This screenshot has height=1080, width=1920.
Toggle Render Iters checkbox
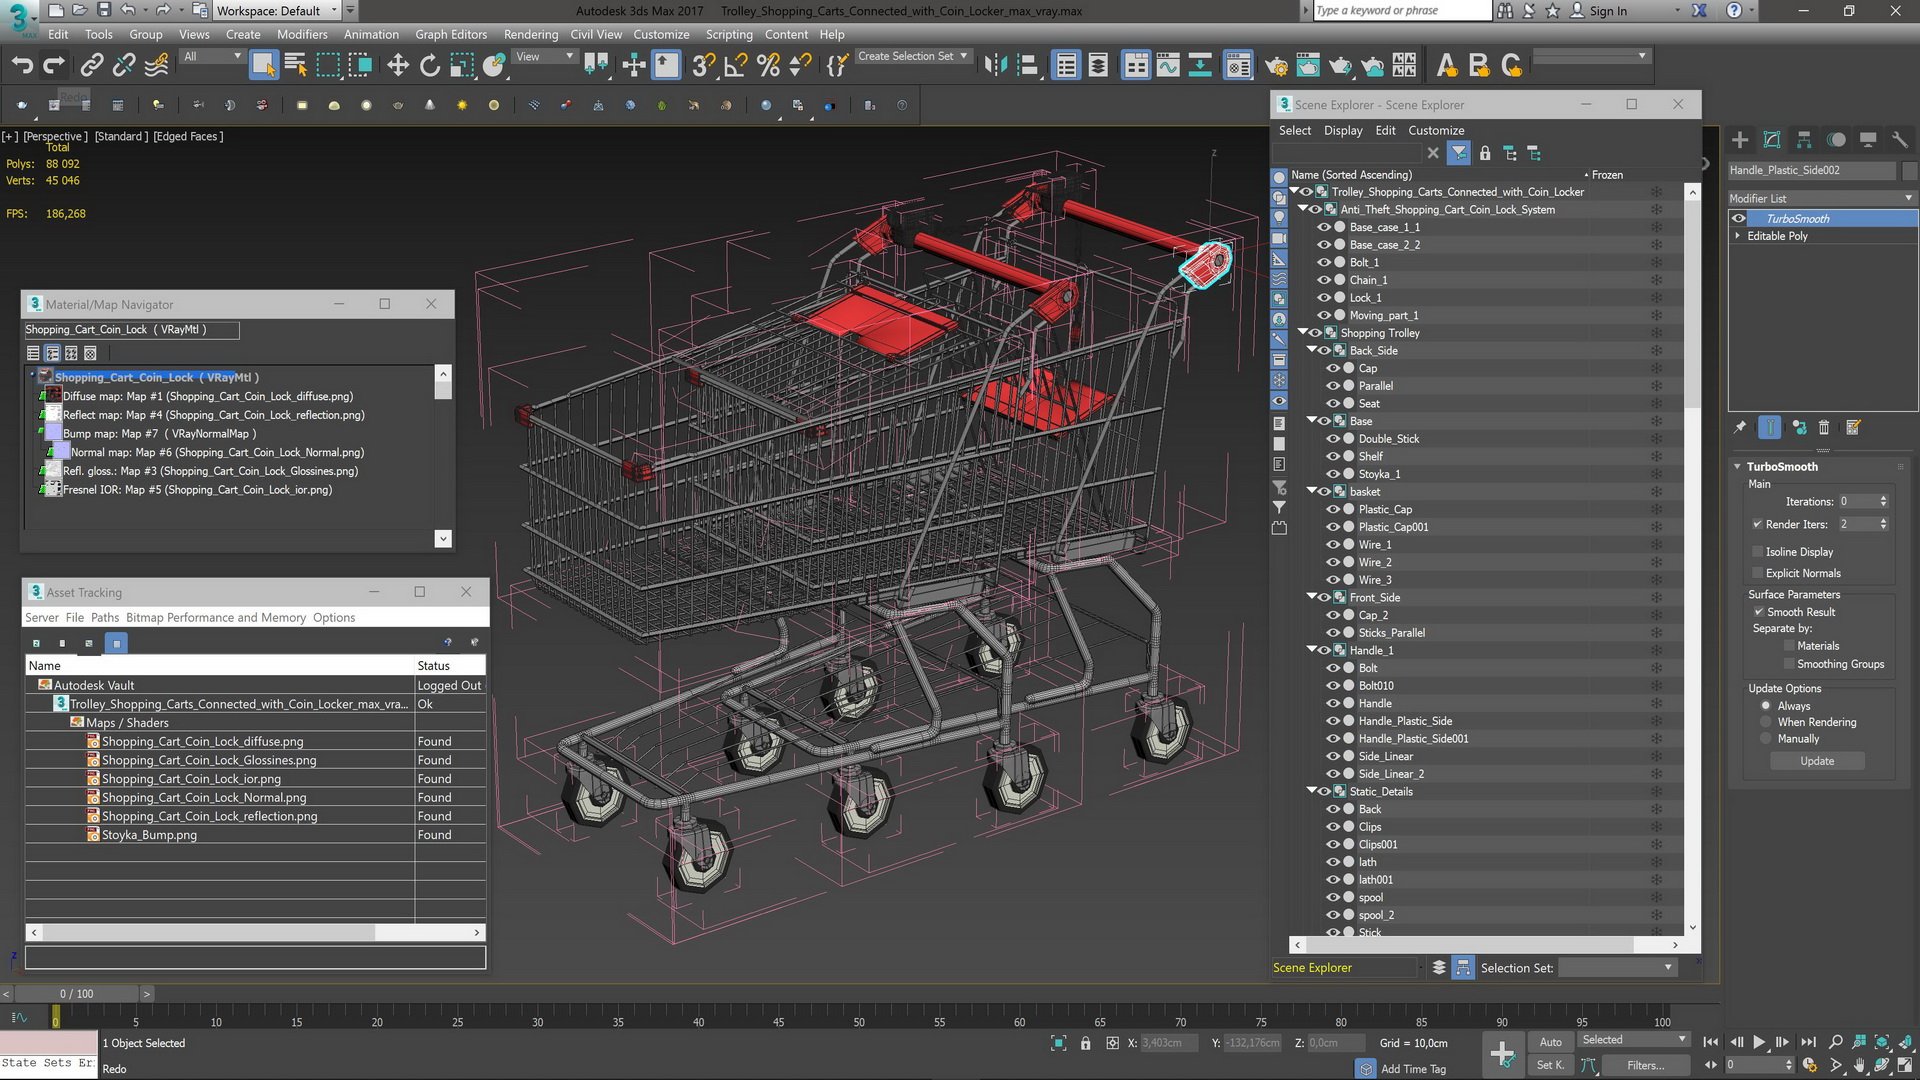(1758, 524)
